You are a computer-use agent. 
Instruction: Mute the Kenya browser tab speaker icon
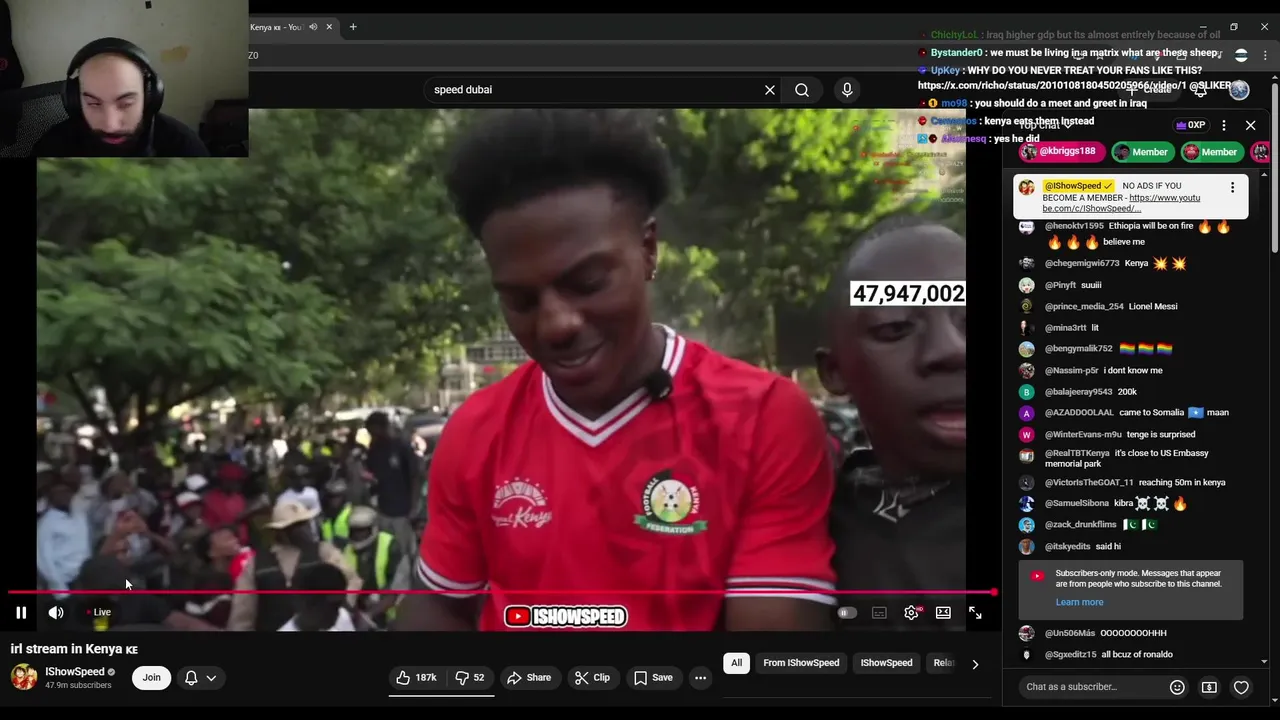pos(313,27)
